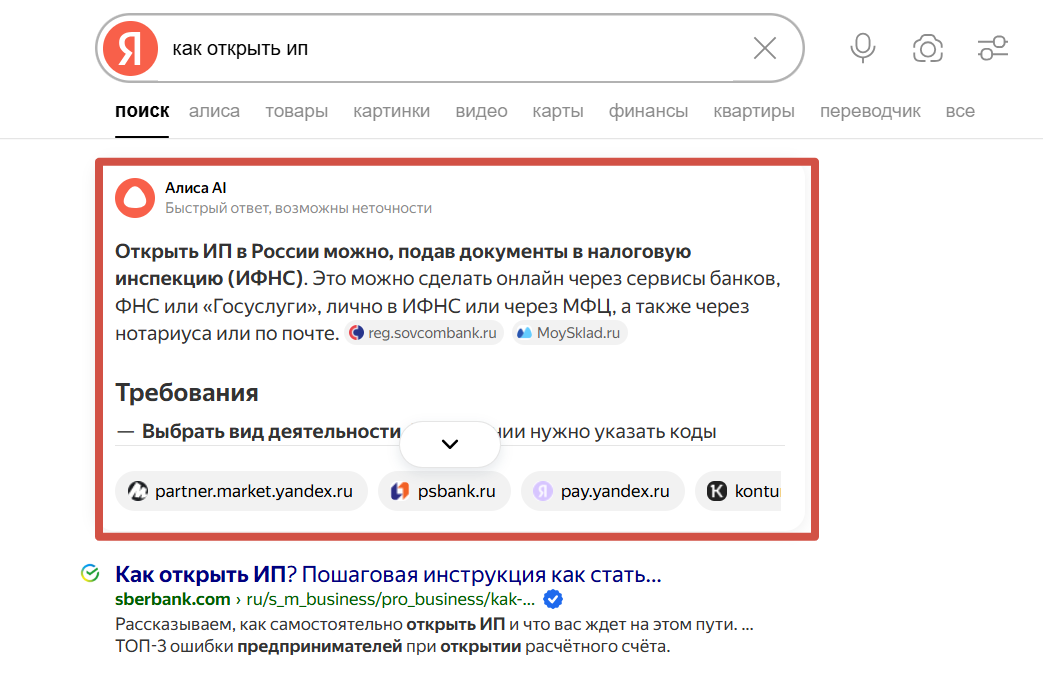Open search settings with the filters icon
Screen dimensions: 1043x685
pyautogui.click(x=992, y=48)
